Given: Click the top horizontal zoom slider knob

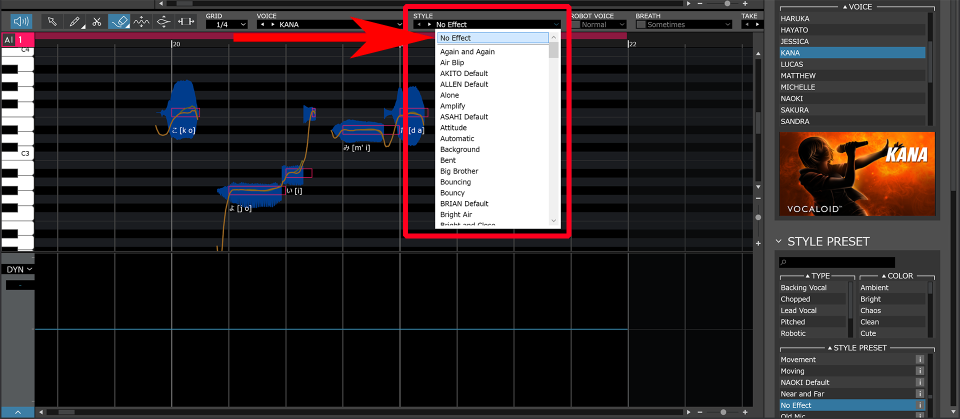Looking at the screenshot, I should tap(727, 3).
